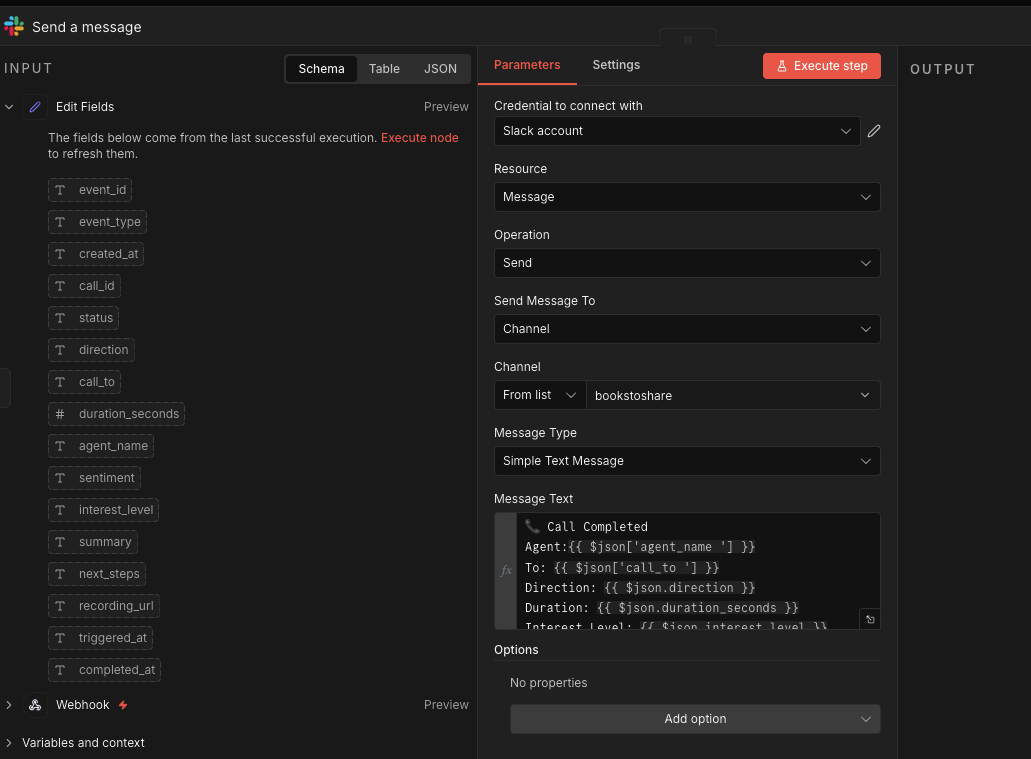The width and height of the screenshot is (1031, 759).
Task: Click the Webhook node icon
Action: tap(35, 705)
